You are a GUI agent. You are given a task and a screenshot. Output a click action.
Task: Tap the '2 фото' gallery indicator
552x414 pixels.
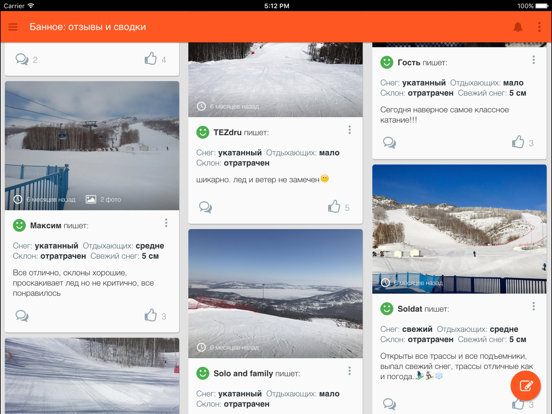104,200
